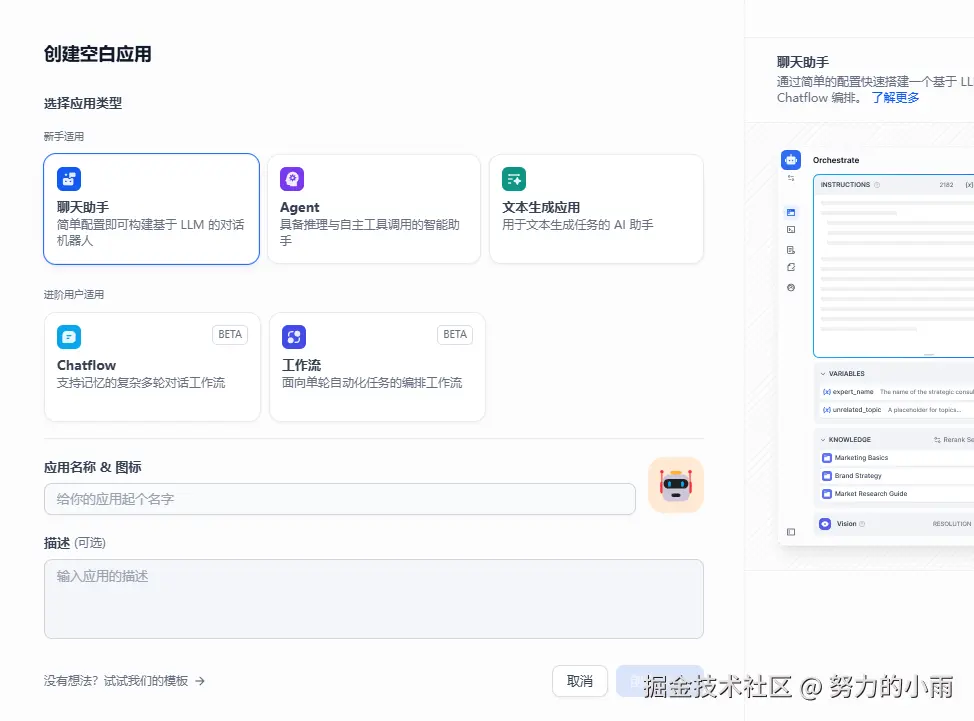Click the arrow beside the template link
Image resolution: width=974 pixels, height=721 pixels.
[x=200, y=681]
